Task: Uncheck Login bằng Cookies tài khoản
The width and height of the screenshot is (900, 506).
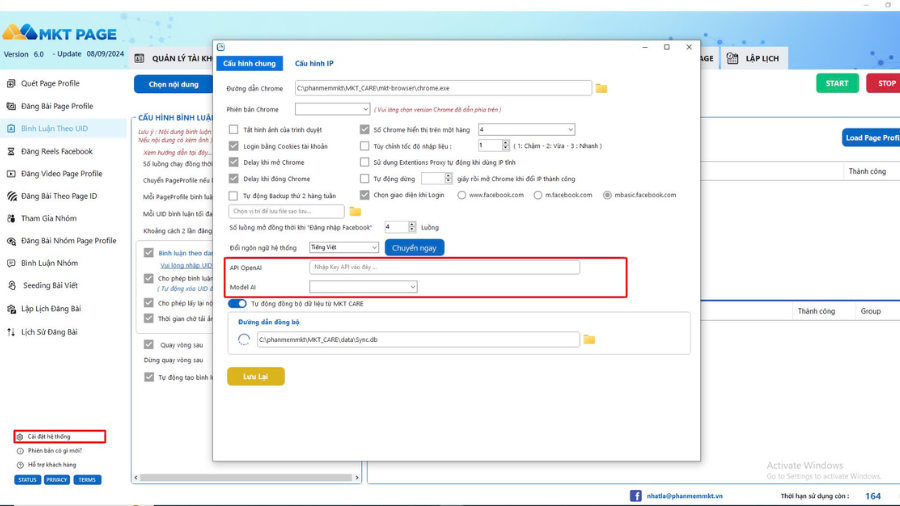Action: coord(234,146)
